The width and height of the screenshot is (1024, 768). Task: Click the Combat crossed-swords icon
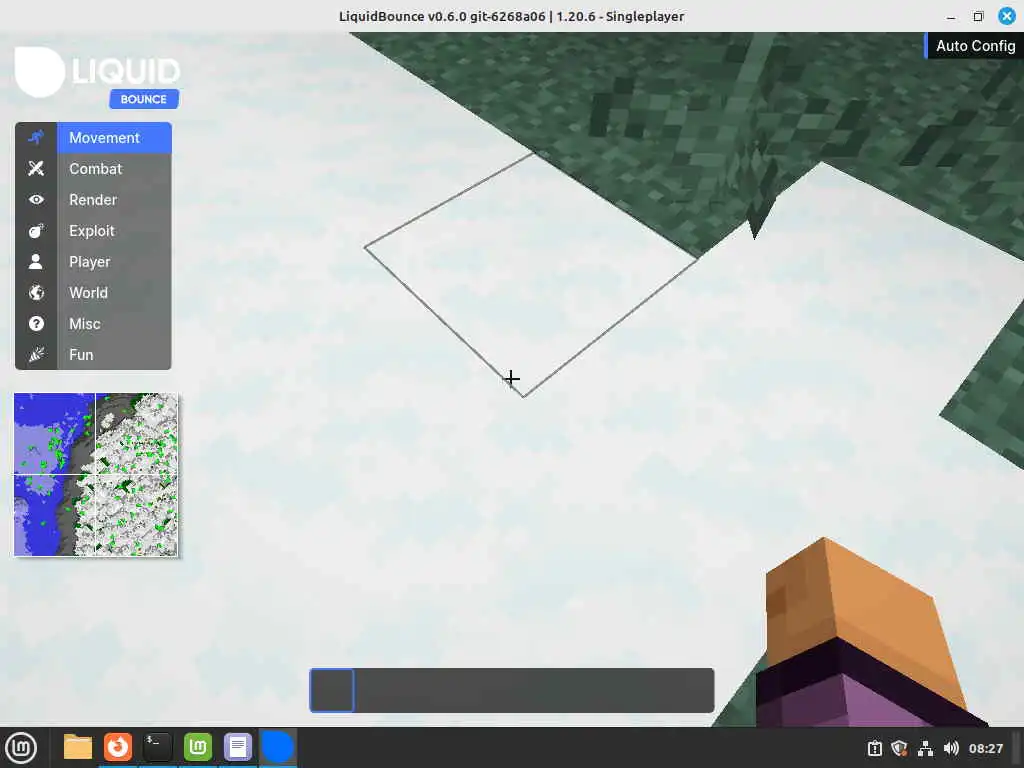[x=36, y=168]
